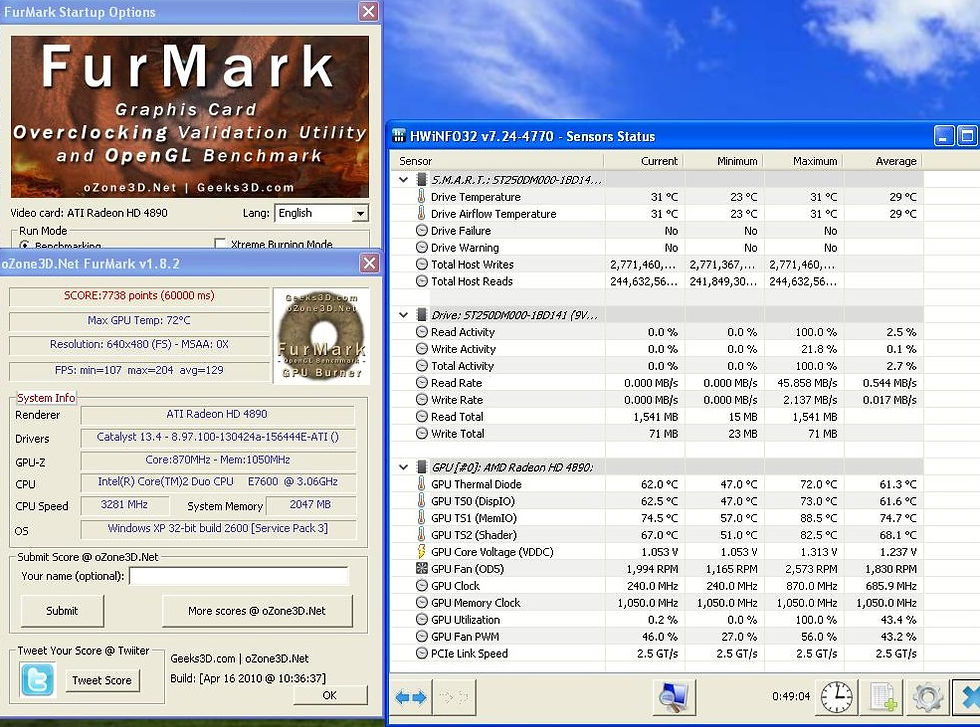Select the FPS min=107 max=204 avg=129 field
Image resolution: width=980 pixels, height=727 pixels.
139,370
